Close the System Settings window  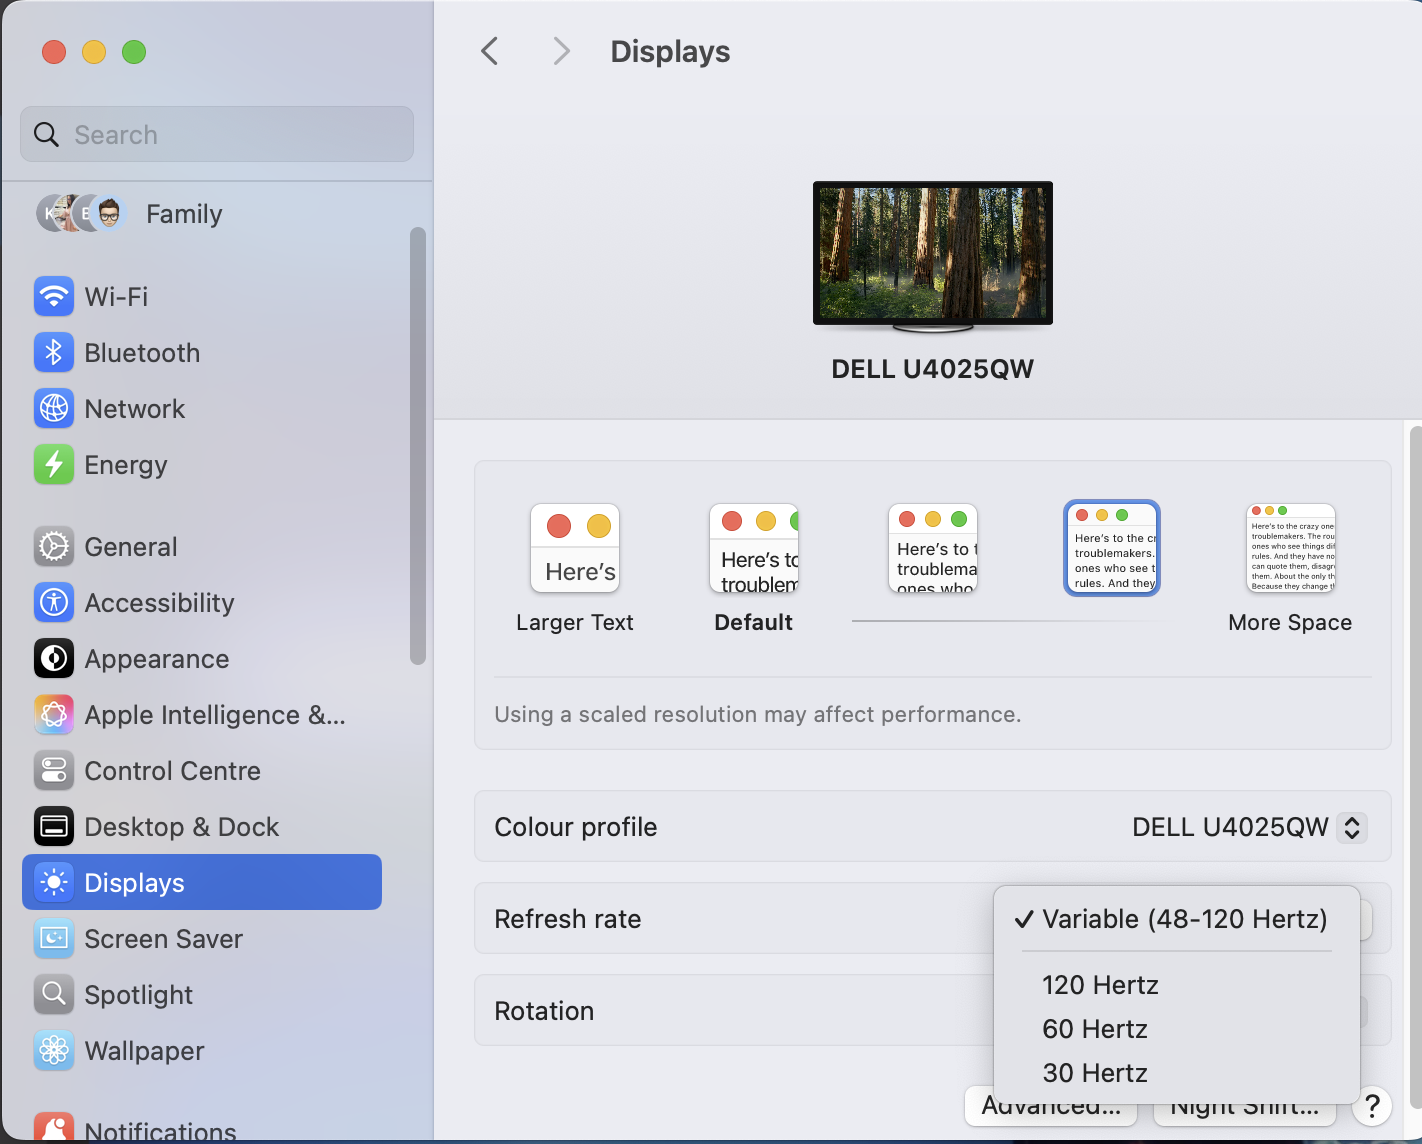[x=54, y=52]
